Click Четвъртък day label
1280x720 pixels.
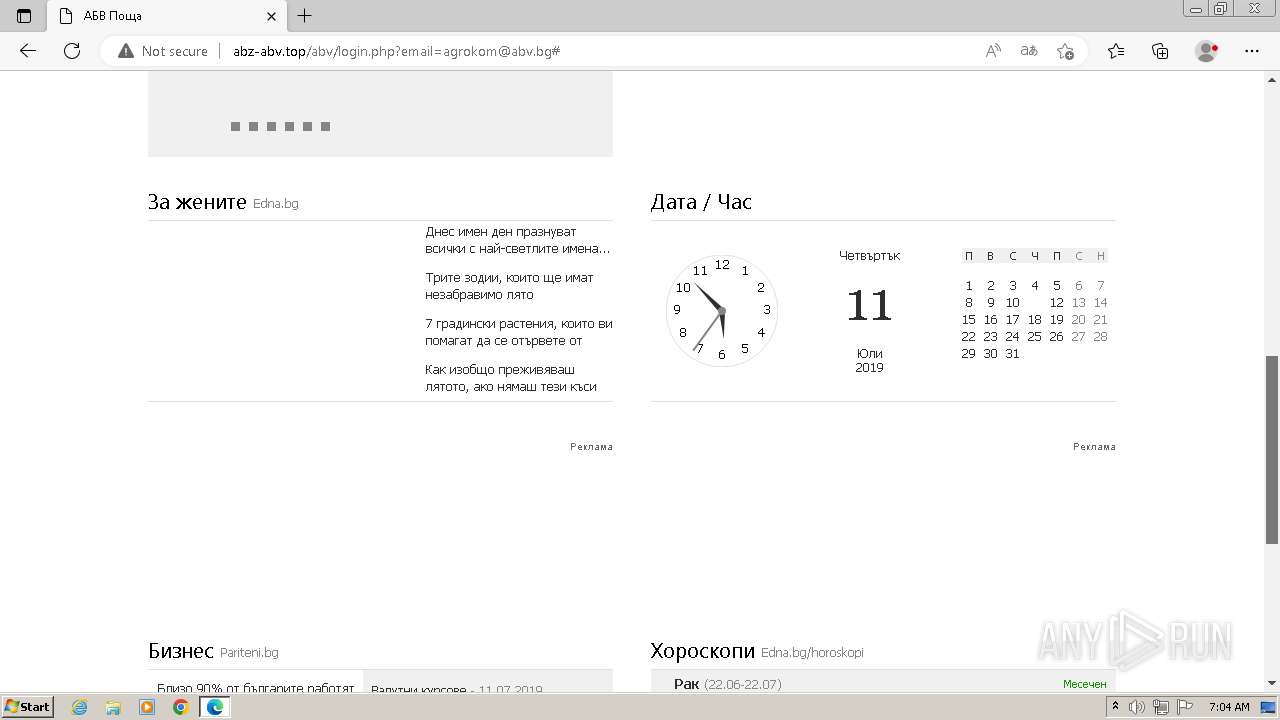tap(870, 256)
